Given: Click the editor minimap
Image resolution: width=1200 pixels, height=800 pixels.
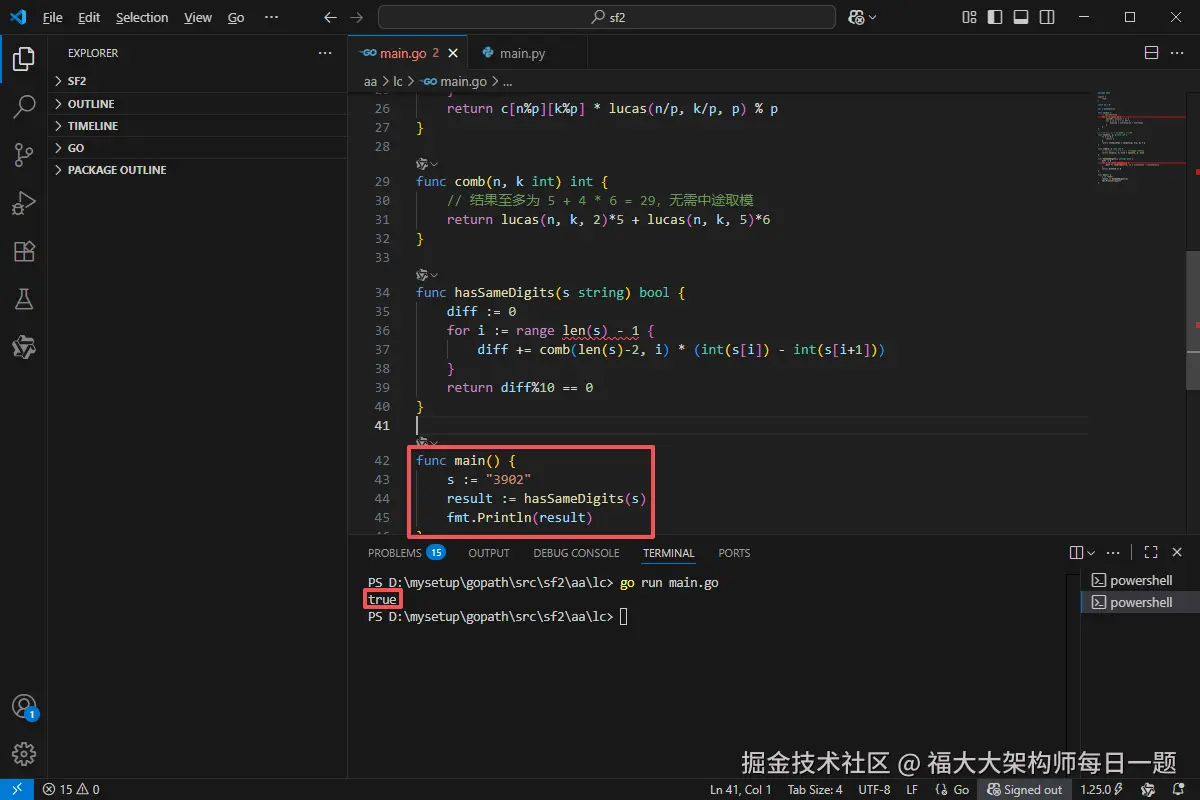Looking at the screenshot, I should (1140, 140).
